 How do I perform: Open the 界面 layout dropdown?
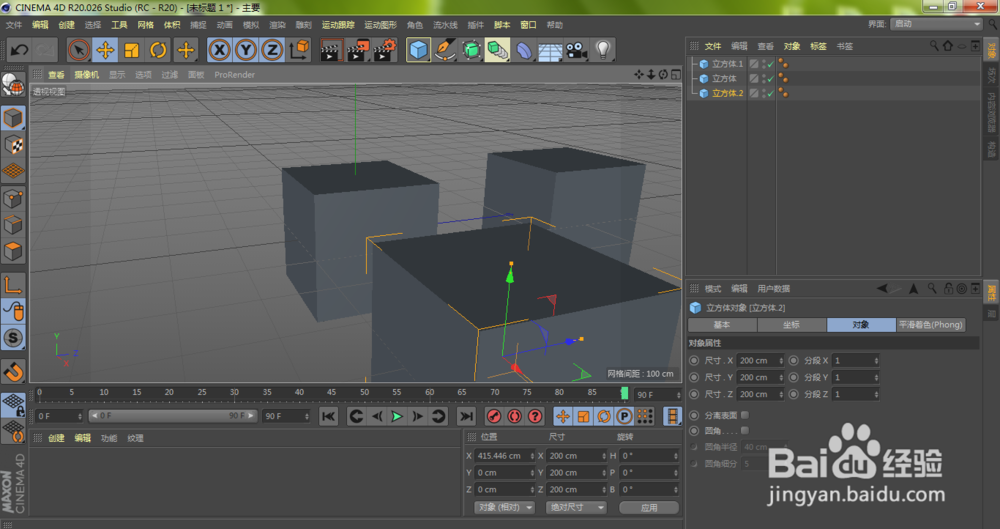[936, 24]
